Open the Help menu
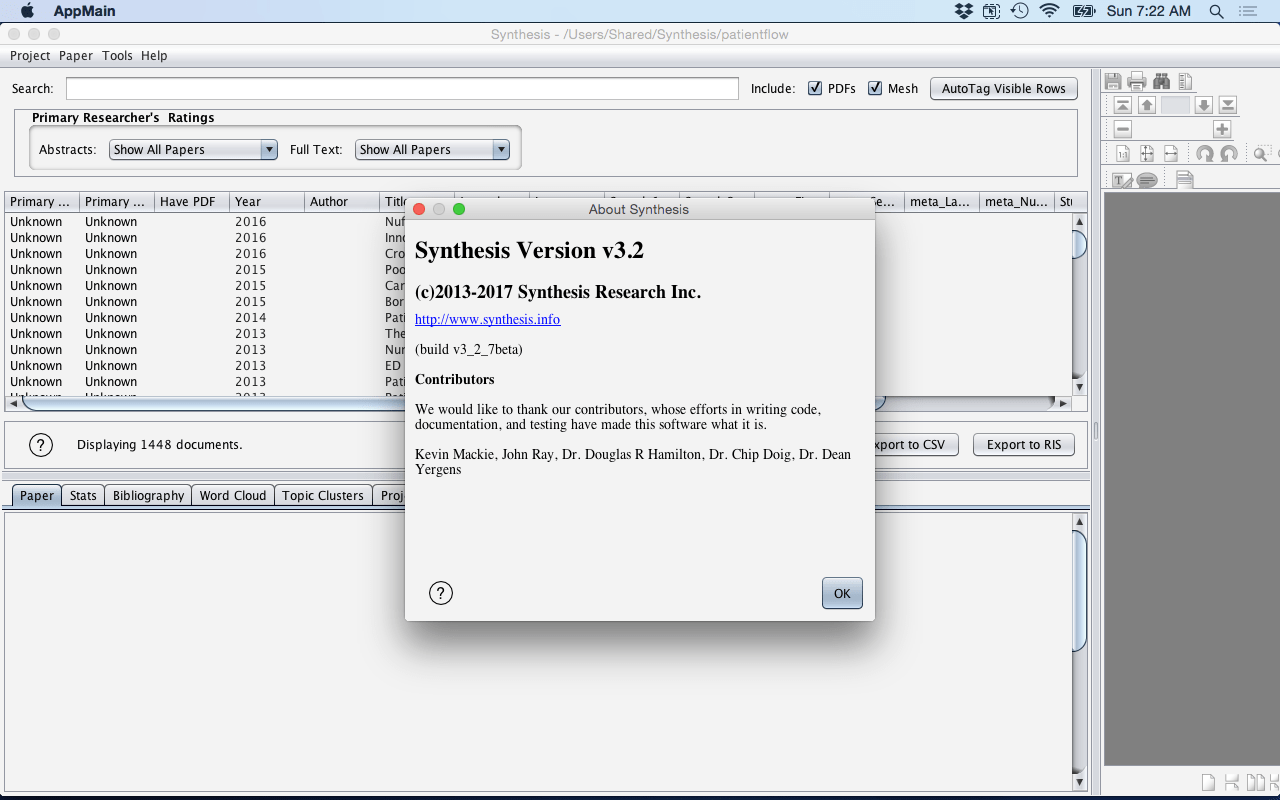The width and height of the screenshot is (1280, 800). [154, 56]
